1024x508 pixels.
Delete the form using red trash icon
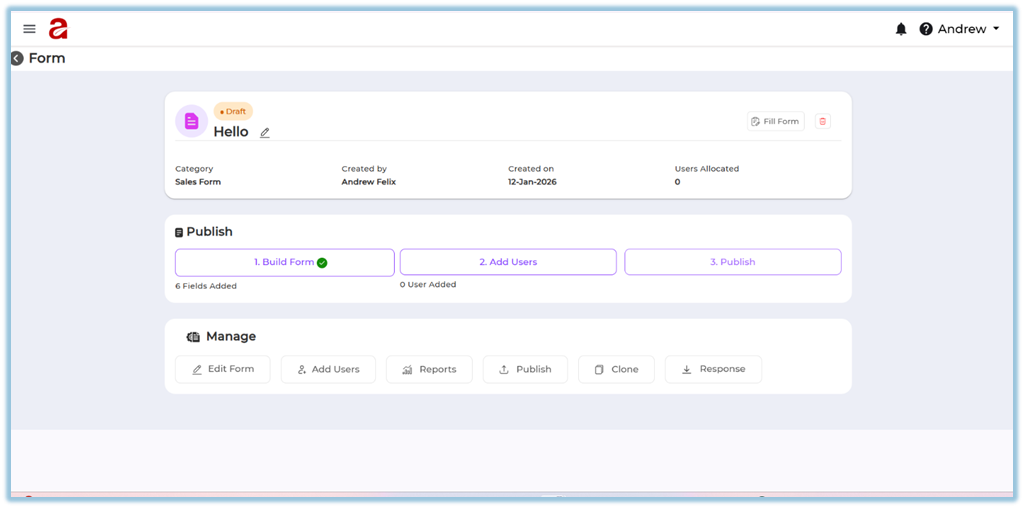point(823,121)
